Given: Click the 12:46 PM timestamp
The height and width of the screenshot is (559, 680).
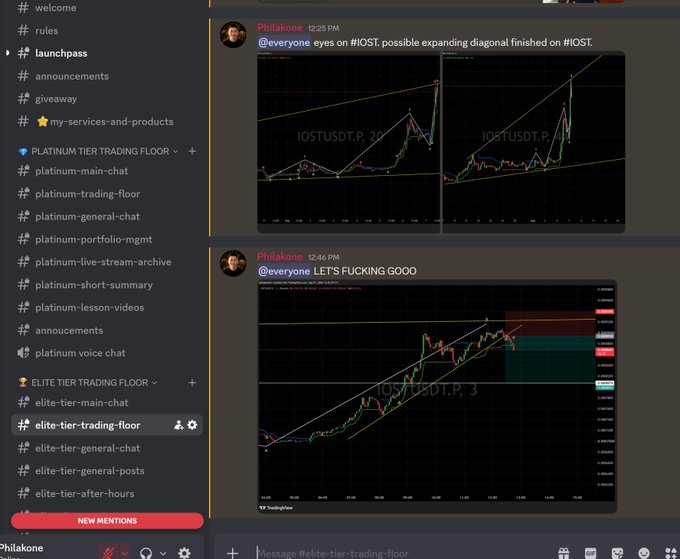Looking at the screenshot, I should click(324, 257).
